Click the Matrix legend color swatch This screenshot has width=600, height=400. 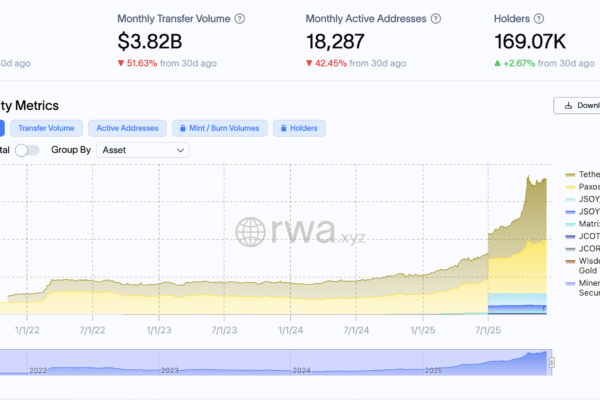(x=570, y=224)
